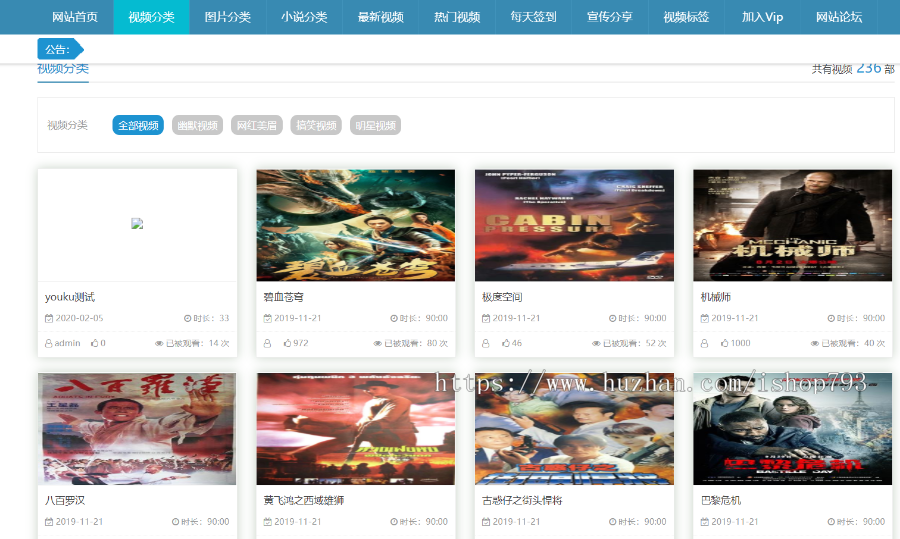Open the 图片分类 navigation menu item
The width and height of the screenshot is (900, 539).
[x=228, y=17]
